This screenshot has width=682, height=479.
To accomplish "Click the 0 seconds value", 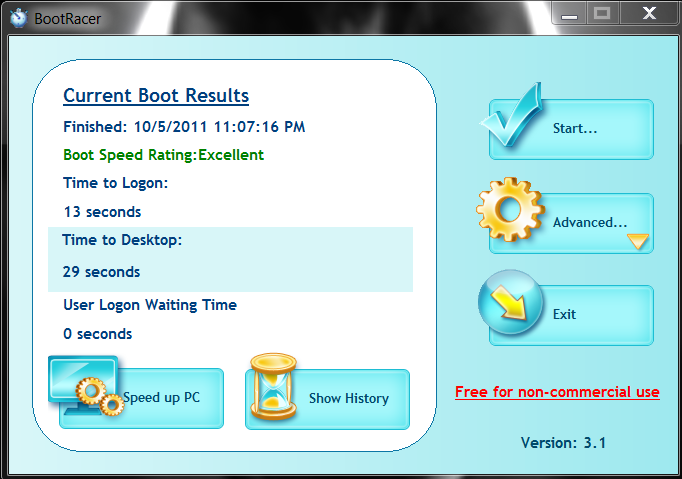I will (x=97, y=334).
